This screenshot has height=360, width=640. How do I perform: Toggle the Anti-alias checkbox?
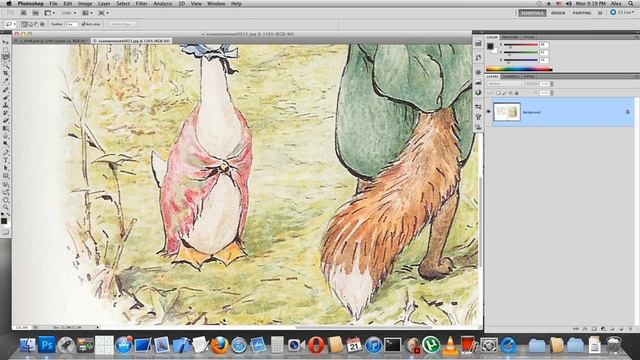click(83, 24)
